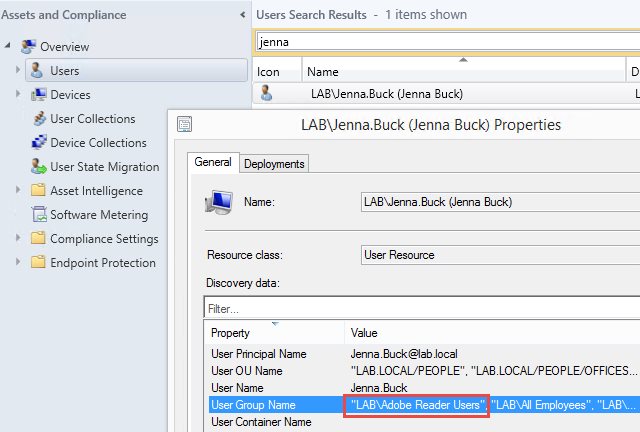Click the Devices node icon

(x=39, y=94)
